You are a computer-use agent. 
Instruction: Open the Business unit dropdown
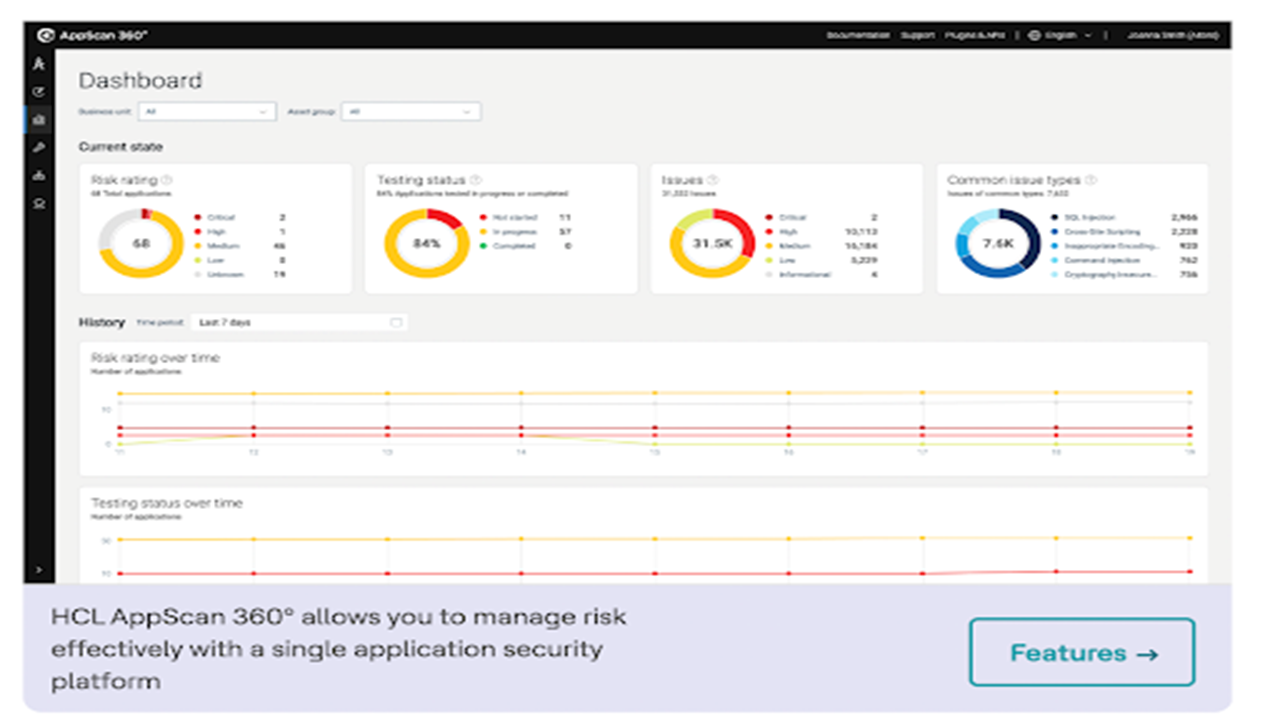[x=207, y=112]
